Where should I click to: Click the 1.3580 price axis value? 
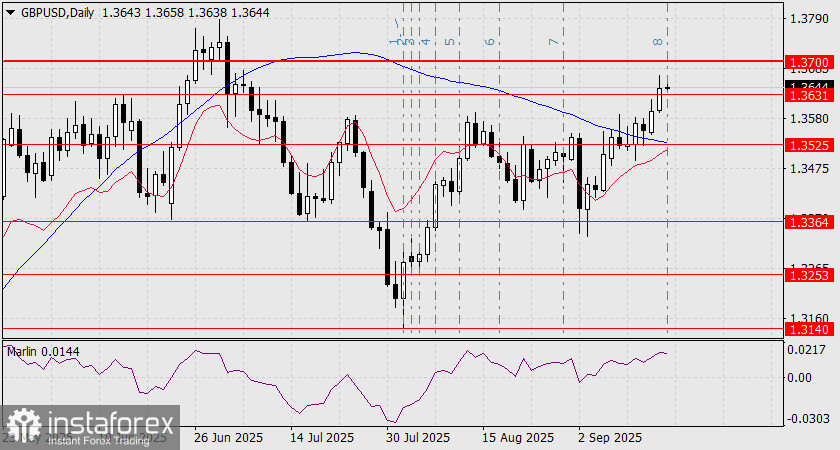coord(809,118)
